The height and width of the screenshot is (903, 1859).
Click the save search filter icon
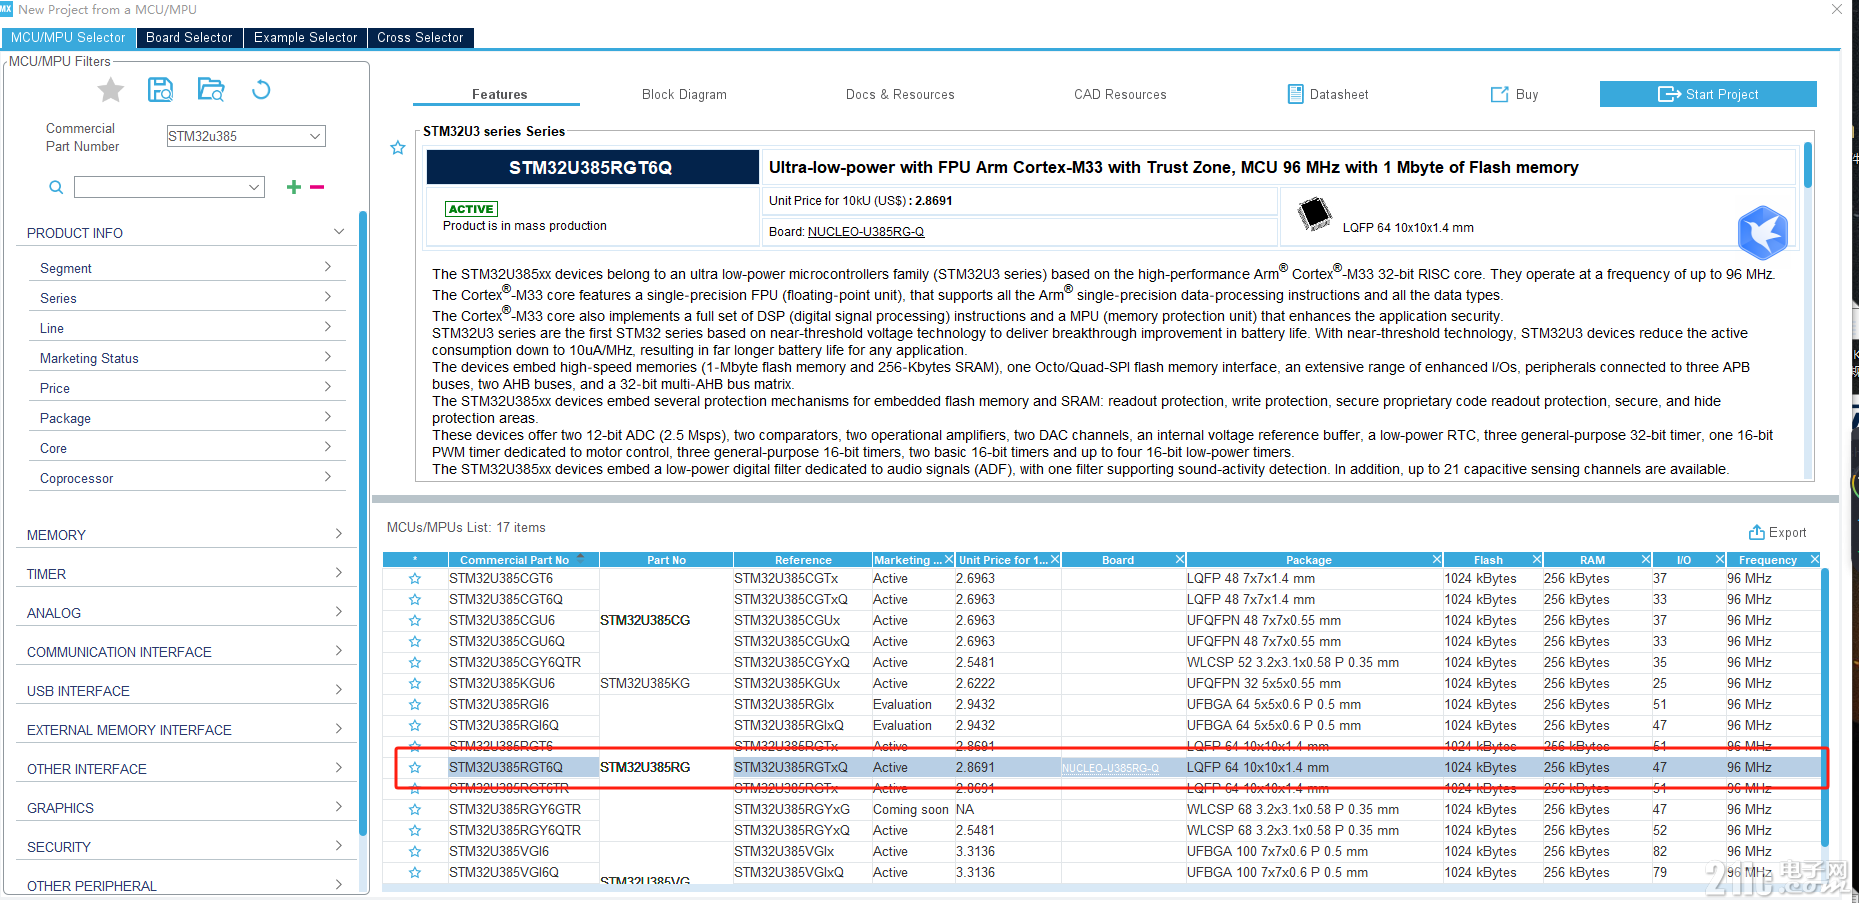pyautogui.click(x=160, y=90)
